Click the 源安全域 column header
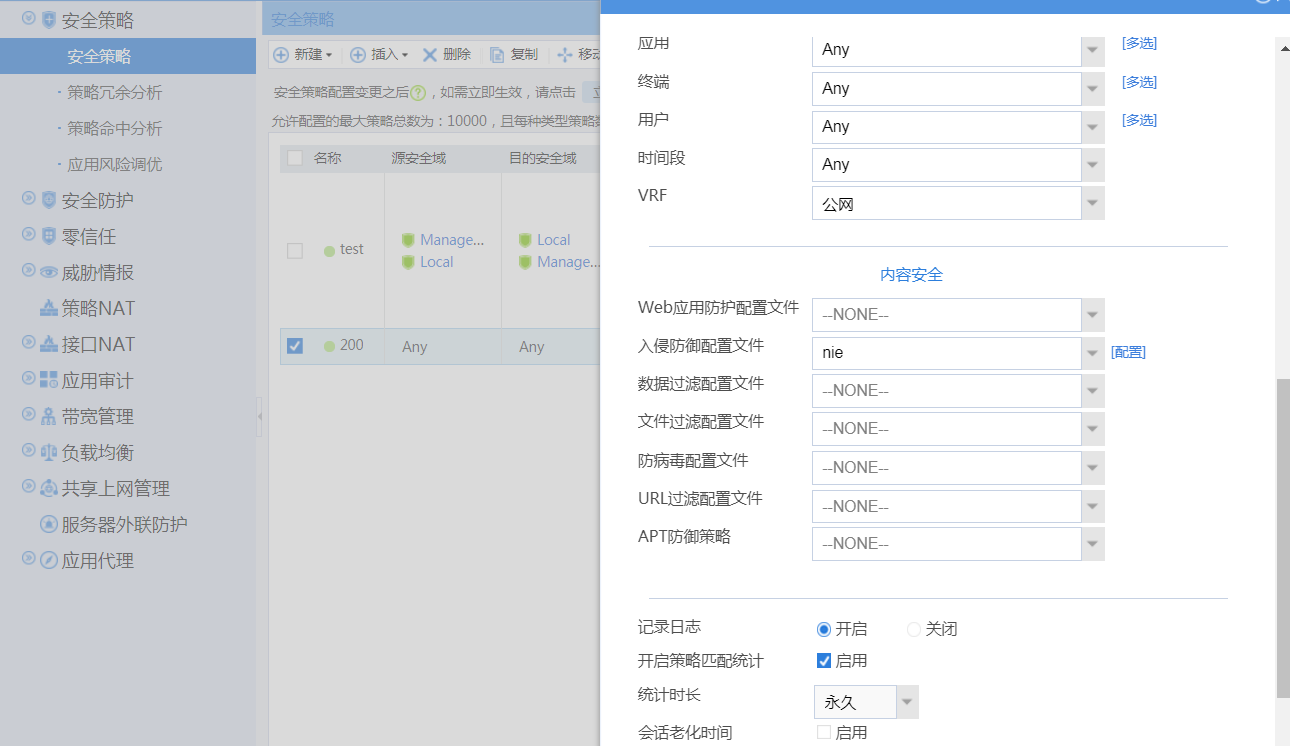The image size is (1290, 746). coord(418,158)
